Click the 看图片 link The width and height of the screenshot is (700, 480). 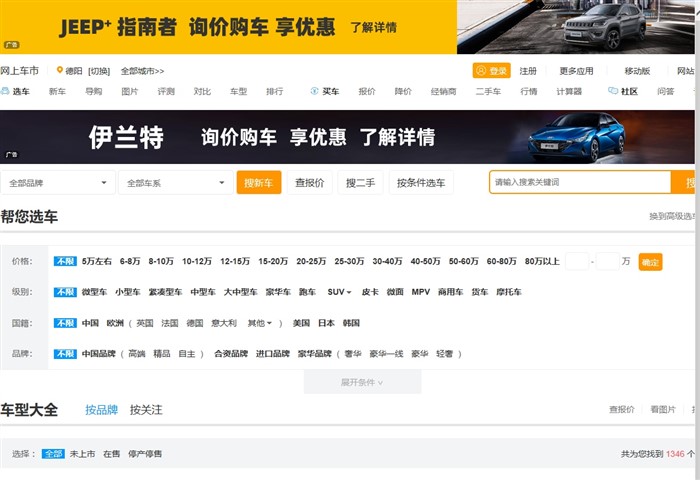point(663,409)
